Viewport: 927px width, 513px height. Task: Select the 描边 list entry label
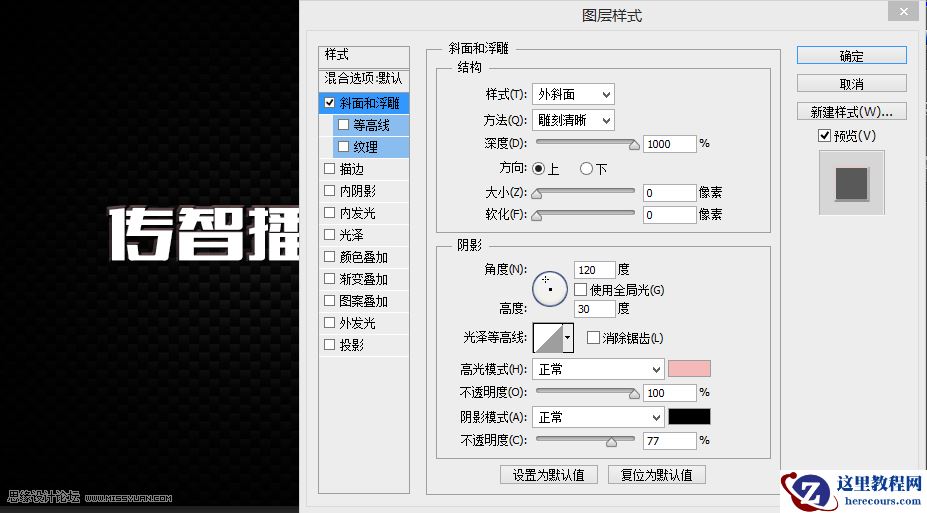pyautogui.click(x=351, y=170)
